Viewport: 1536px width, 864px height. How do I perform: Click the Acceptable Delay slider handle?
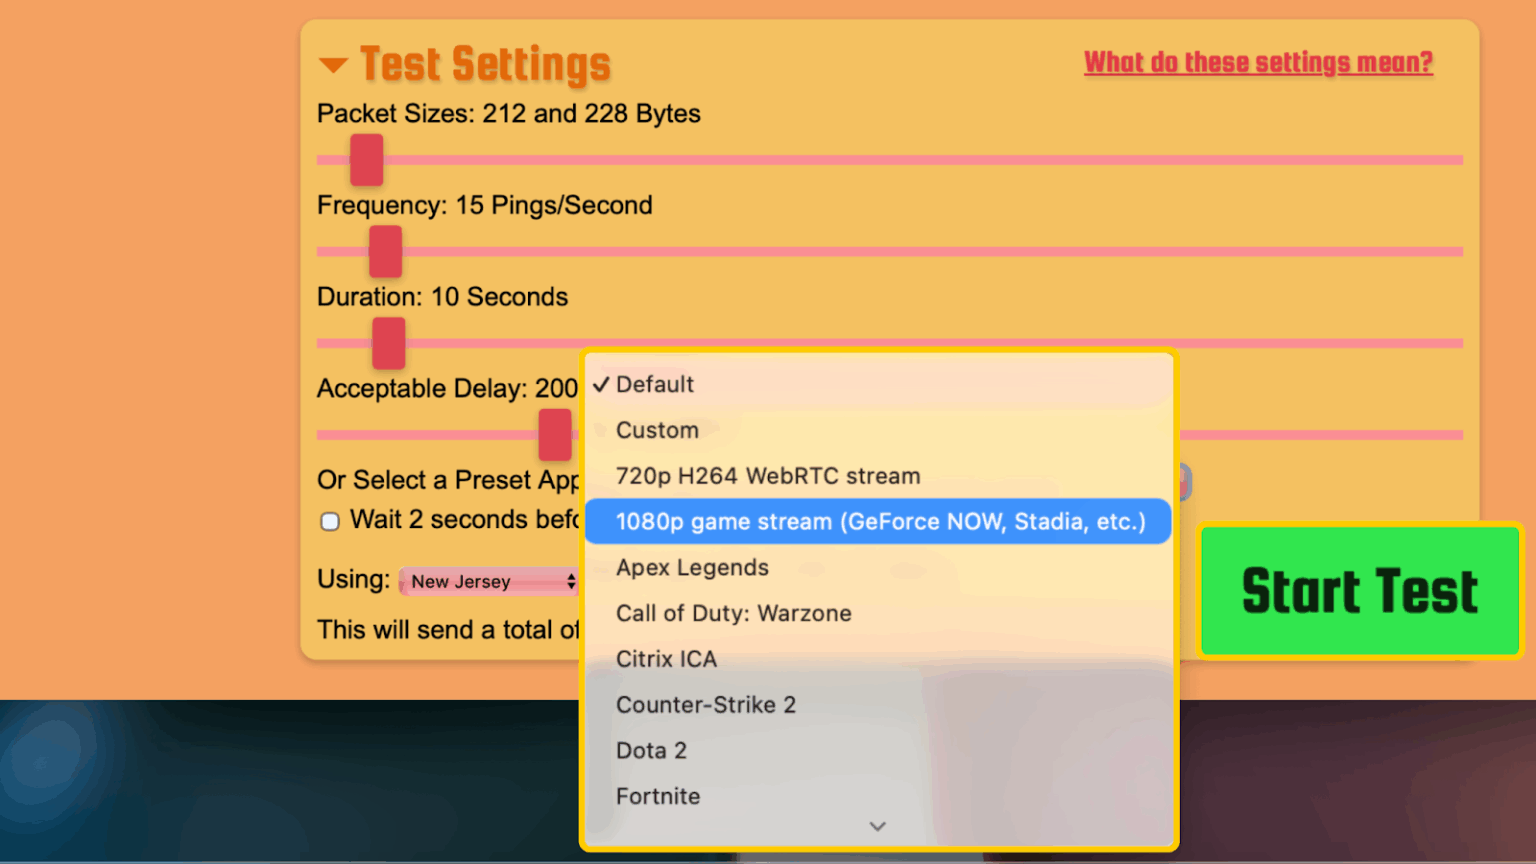[x=555, y=435]
